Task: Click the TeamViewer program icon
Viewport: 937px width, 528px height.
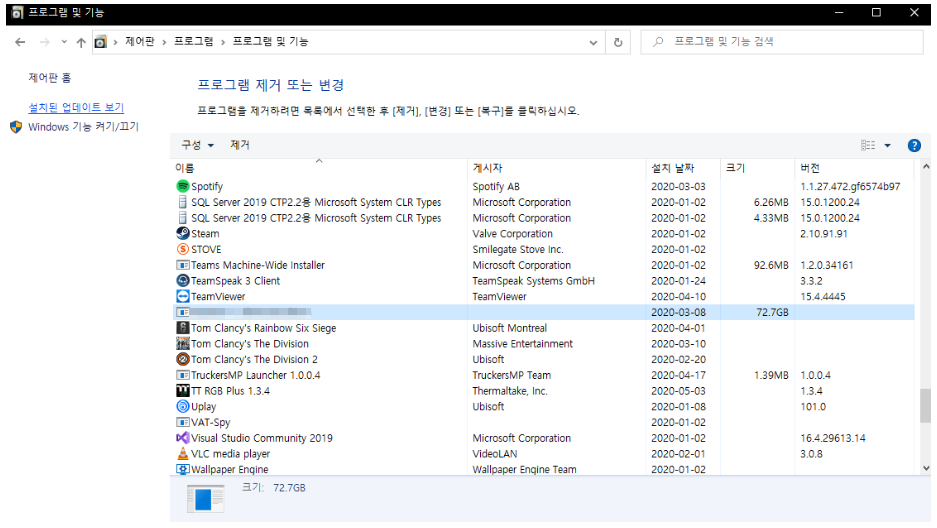Action: 183,296
